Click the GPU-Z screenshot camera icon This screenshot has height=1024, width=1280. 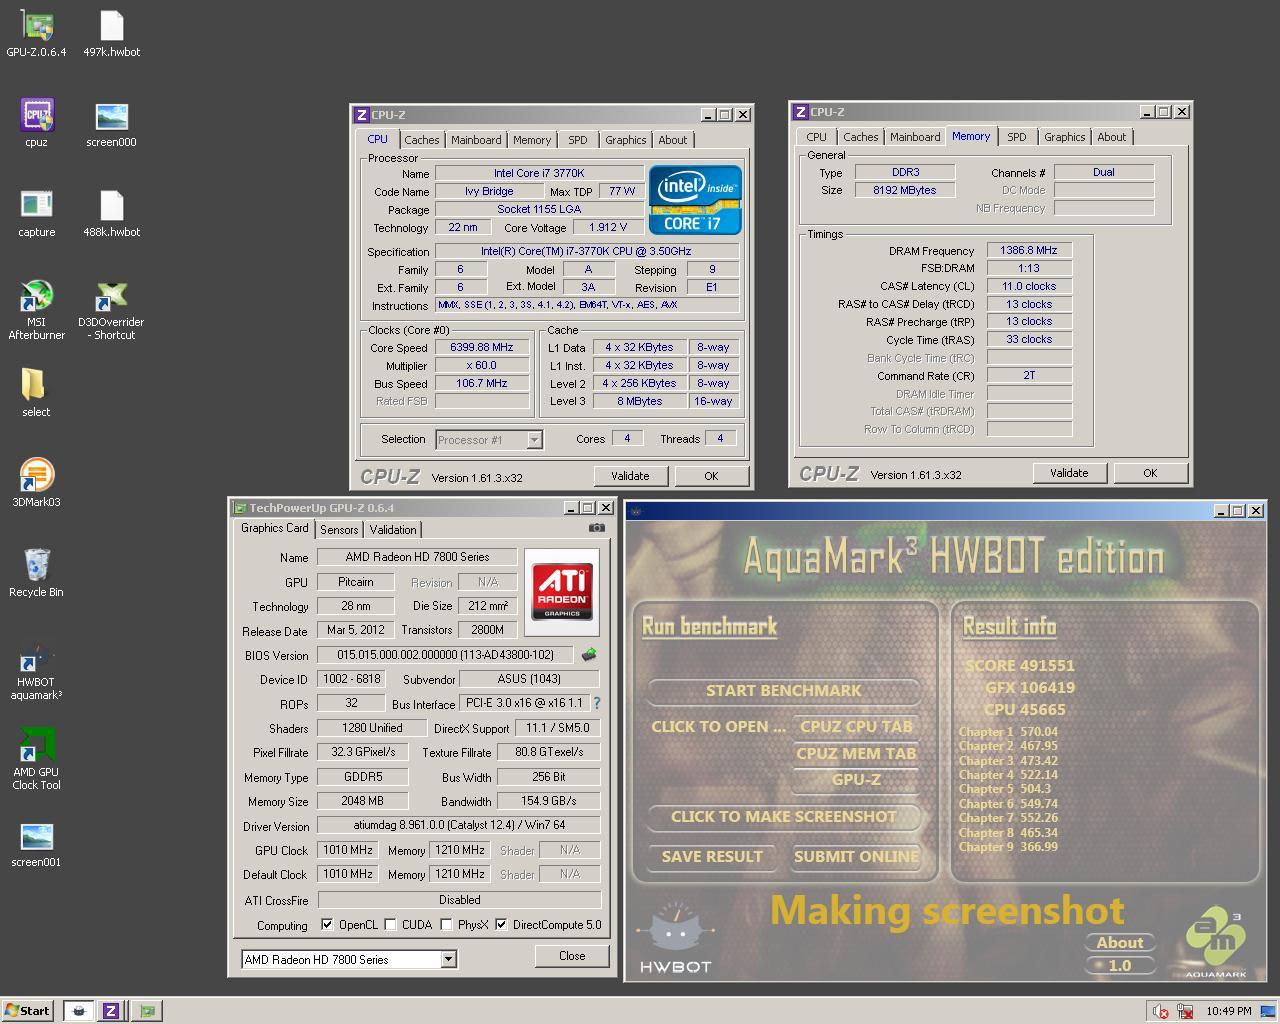tap(596, 528)
